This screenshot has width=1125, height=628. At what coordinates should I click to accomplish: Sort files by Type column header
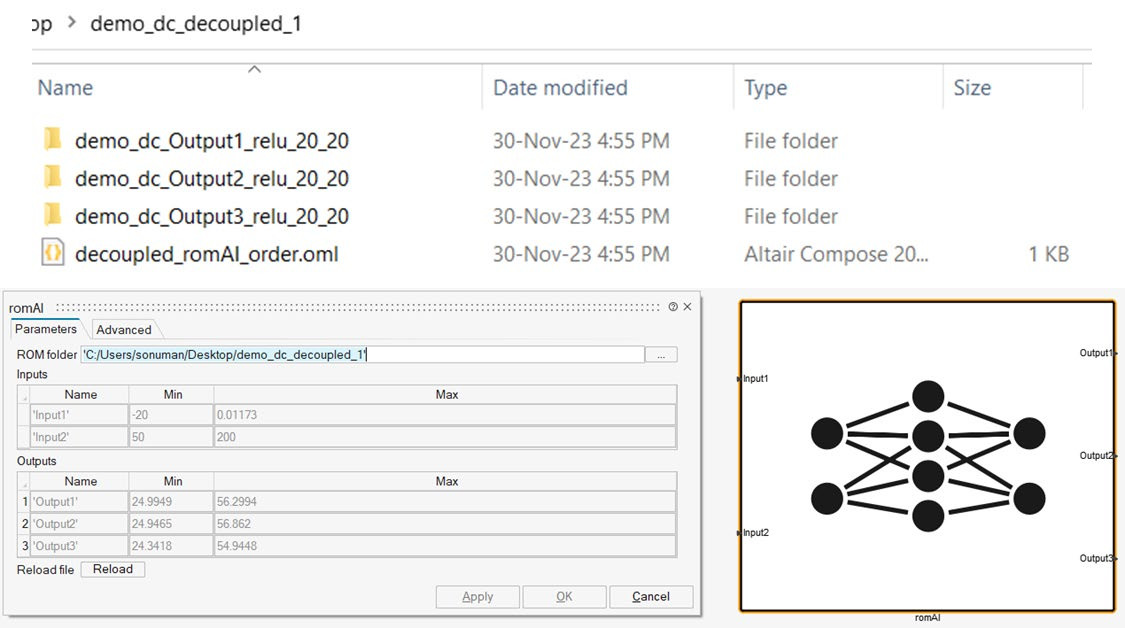(765, 88)
